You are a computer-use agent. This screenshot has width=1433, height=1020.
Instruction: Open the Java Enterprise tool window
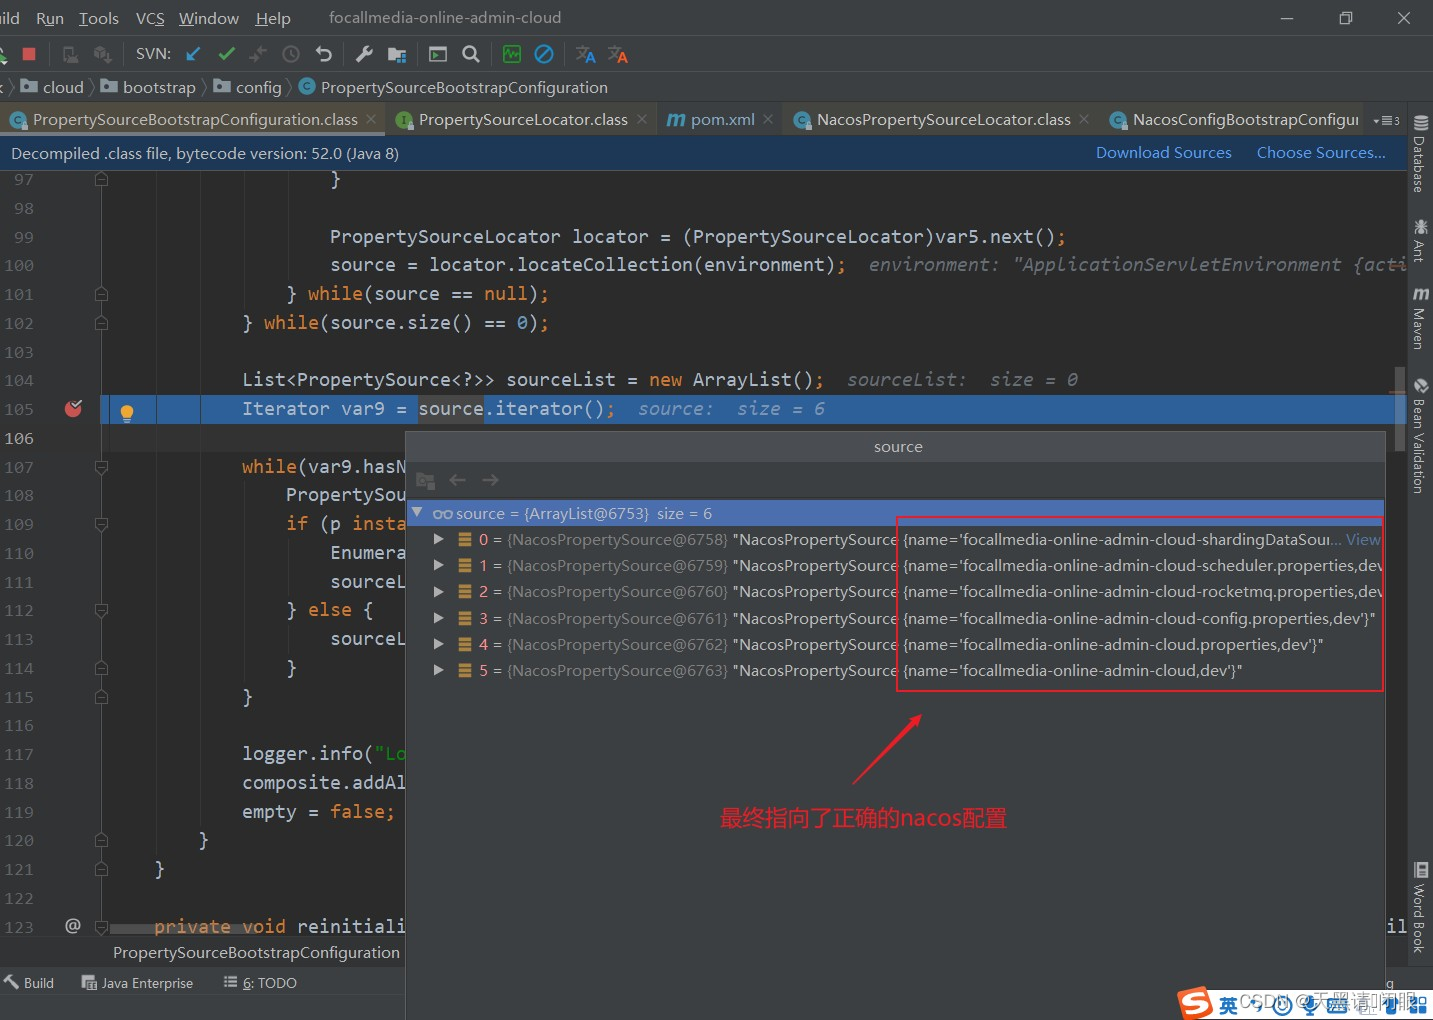137,983
